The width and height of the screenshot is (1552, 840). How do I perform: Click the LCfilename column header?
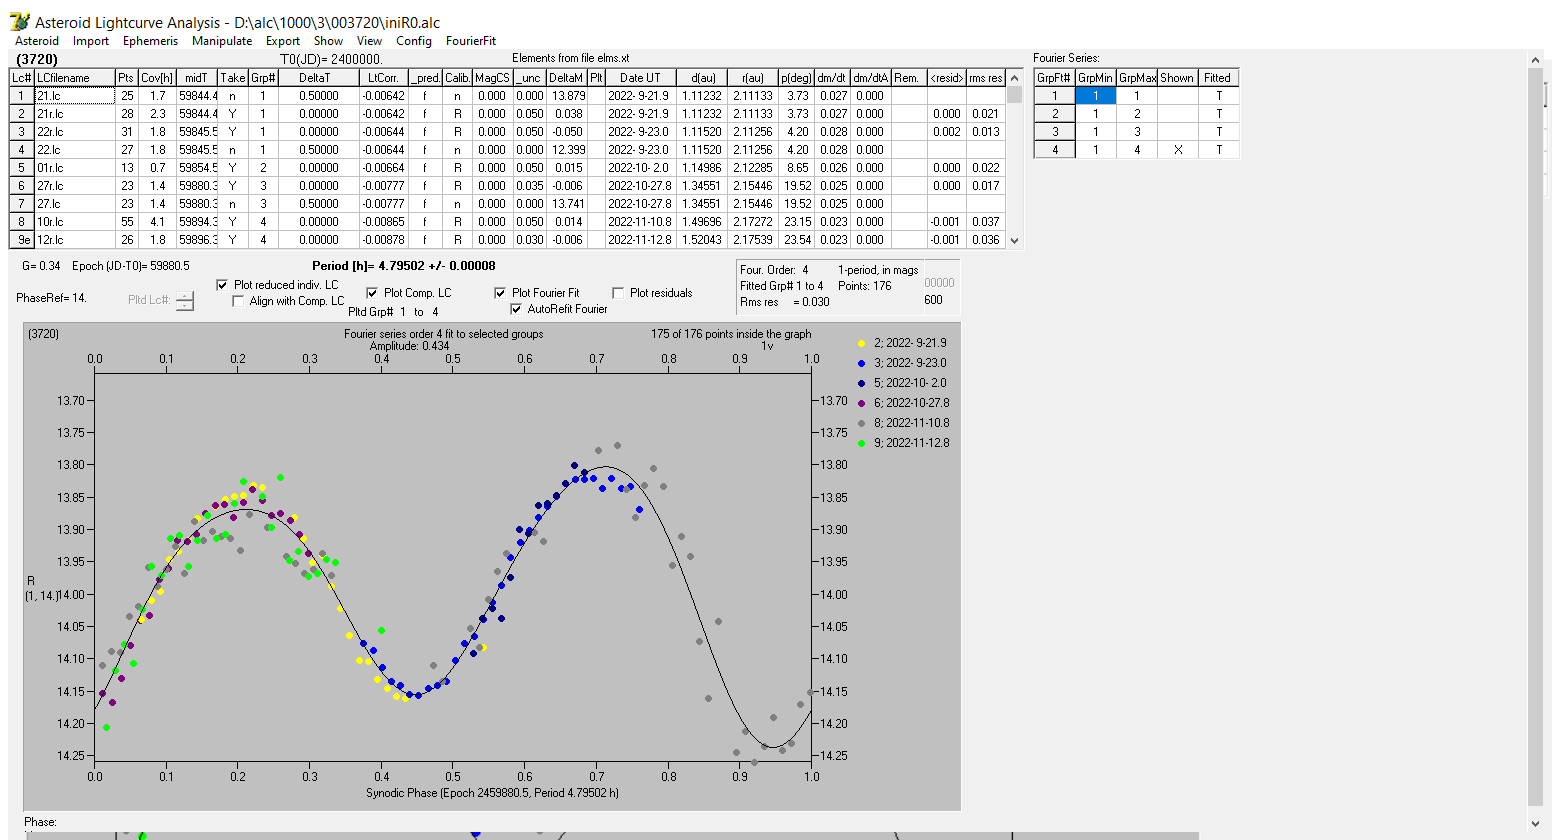(x=74, y=78)
